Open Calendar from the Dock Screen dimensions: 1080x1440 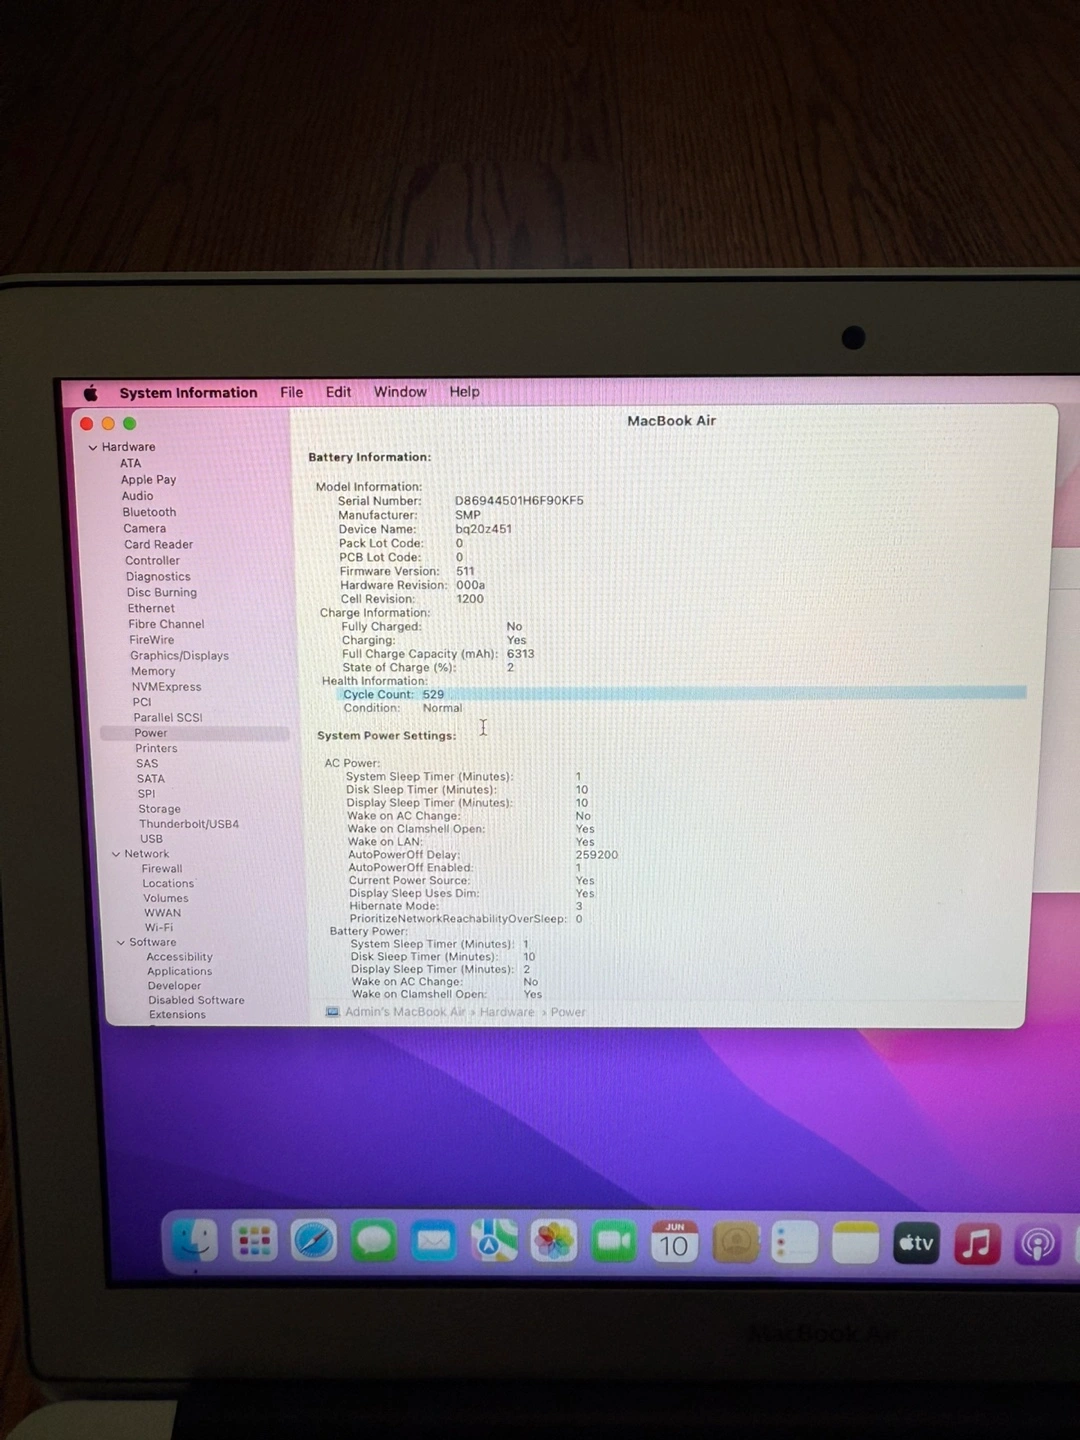(x=674, y=1243)
